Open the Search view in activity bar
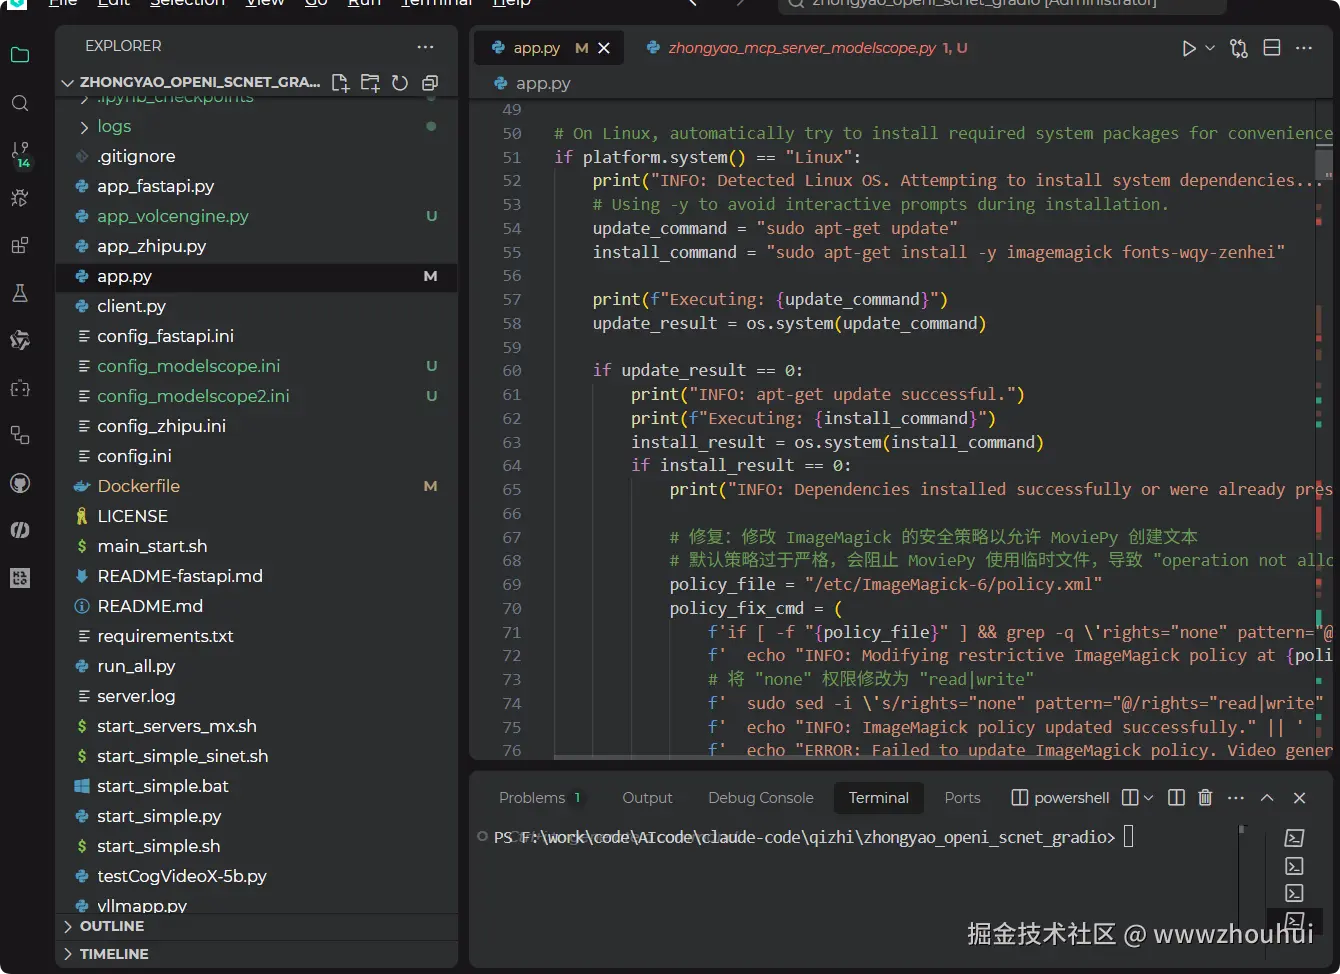This screenshot has width=1340, height=974. [20, 104]
